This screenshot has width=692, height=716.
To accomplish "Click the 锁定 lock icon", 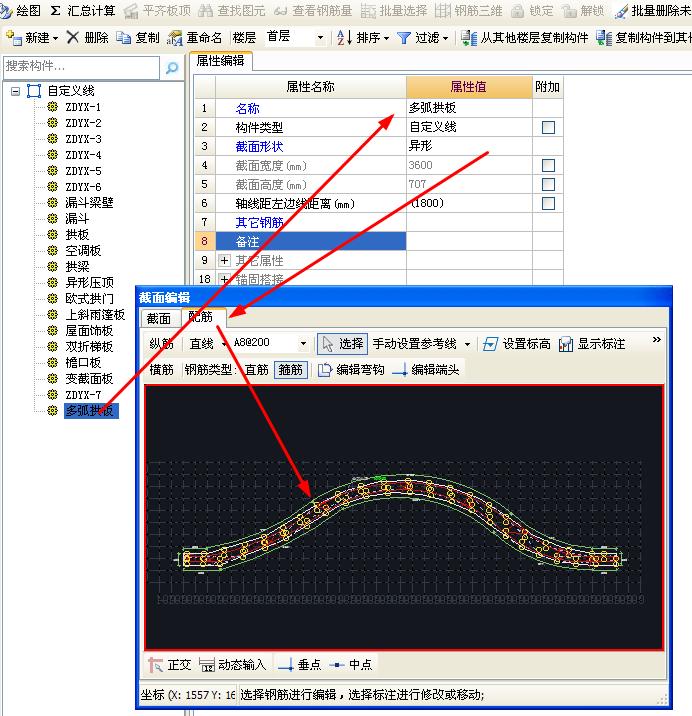I will click(x=518, y=11).
